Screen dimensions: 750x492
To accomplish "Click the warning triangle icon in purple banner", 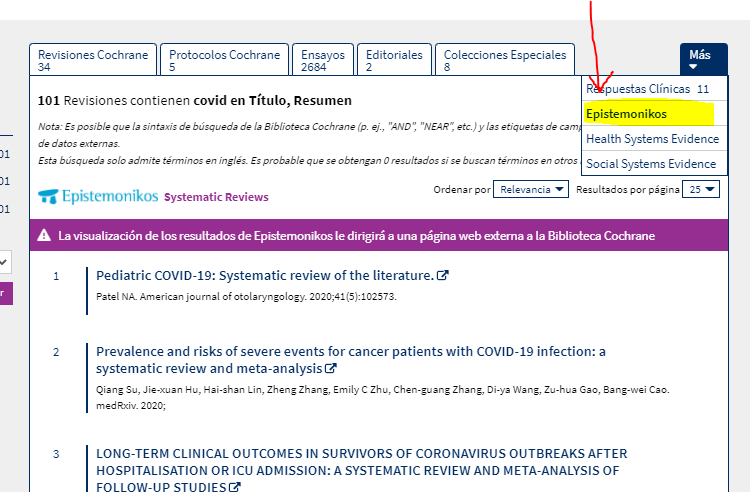I will click(44, 236).
